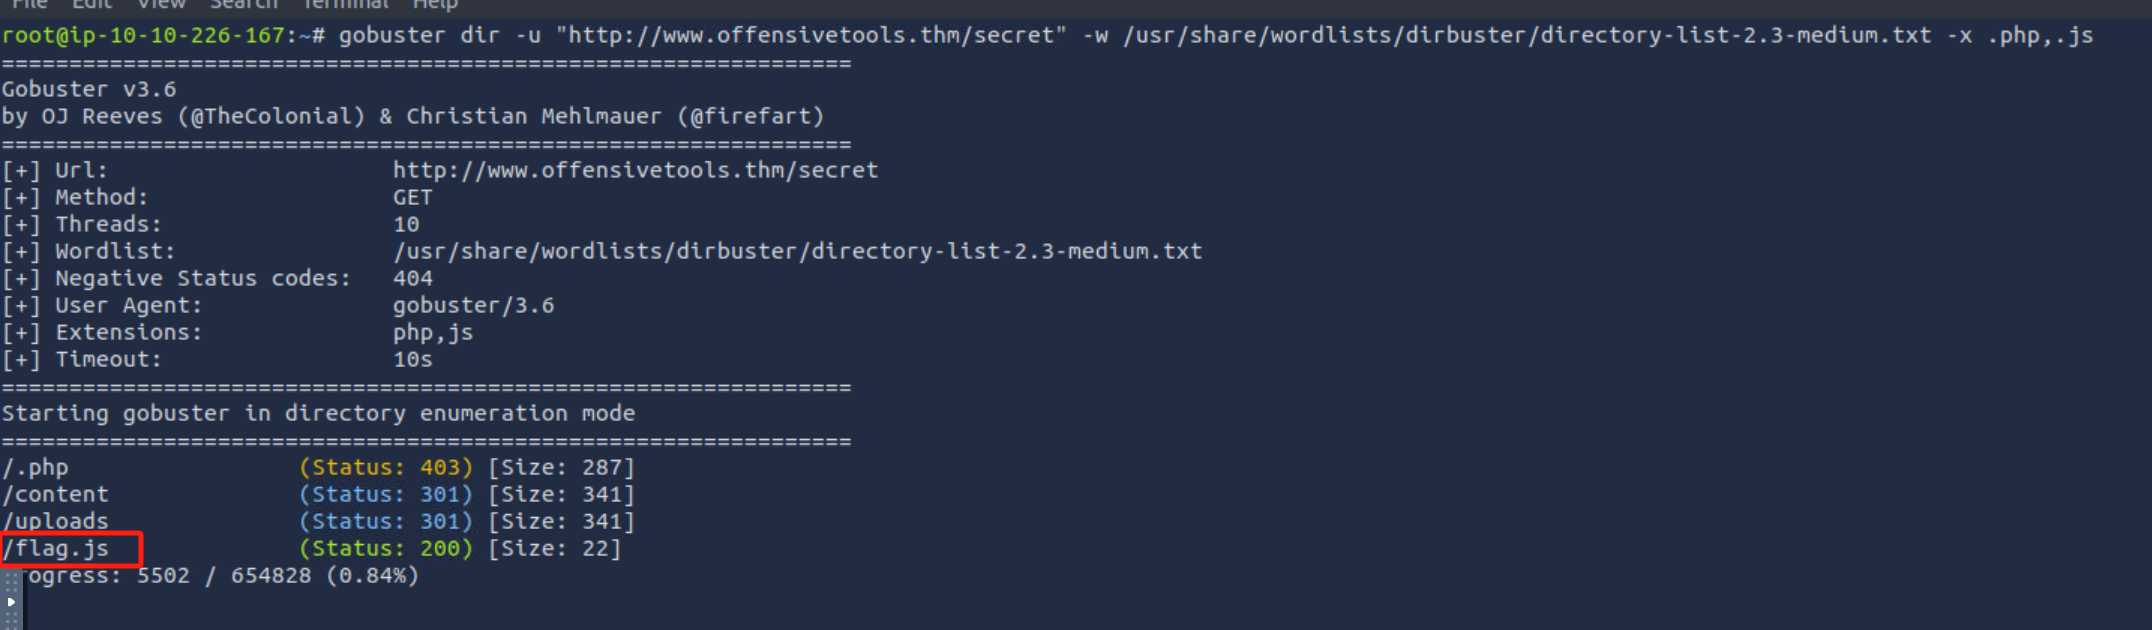2152x630 pixels.
Task: Click the target URL in the command
Action: click(x=812, y=35)
